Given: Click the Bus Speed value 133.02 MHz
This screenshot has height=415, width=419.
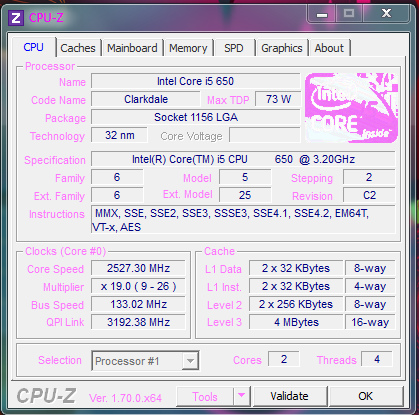Looking at the screenshot, I should point(138,304).
